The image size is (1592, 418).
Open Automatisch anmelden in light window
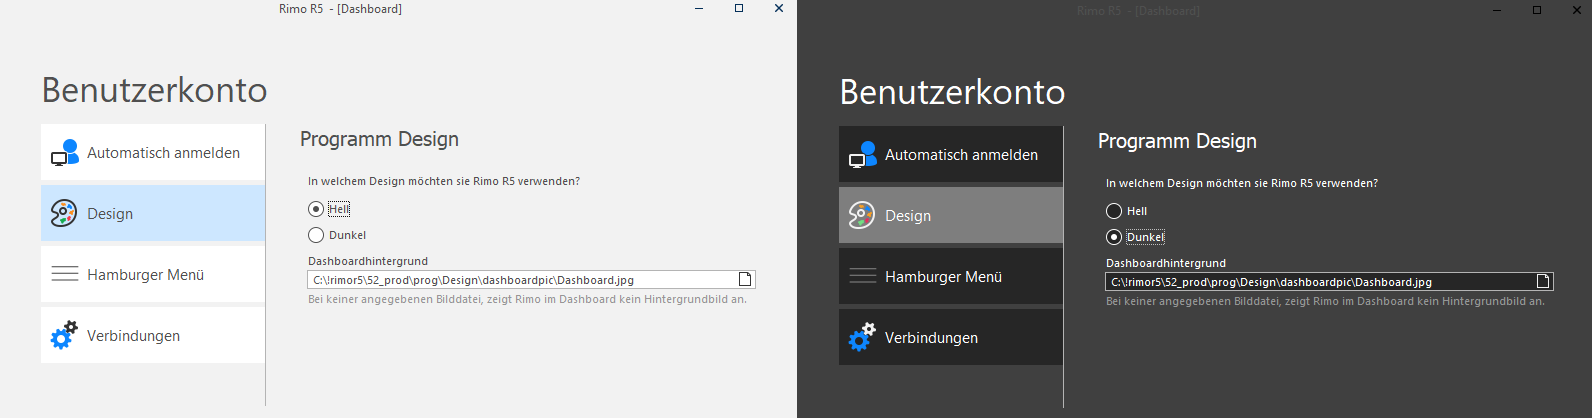153,152
